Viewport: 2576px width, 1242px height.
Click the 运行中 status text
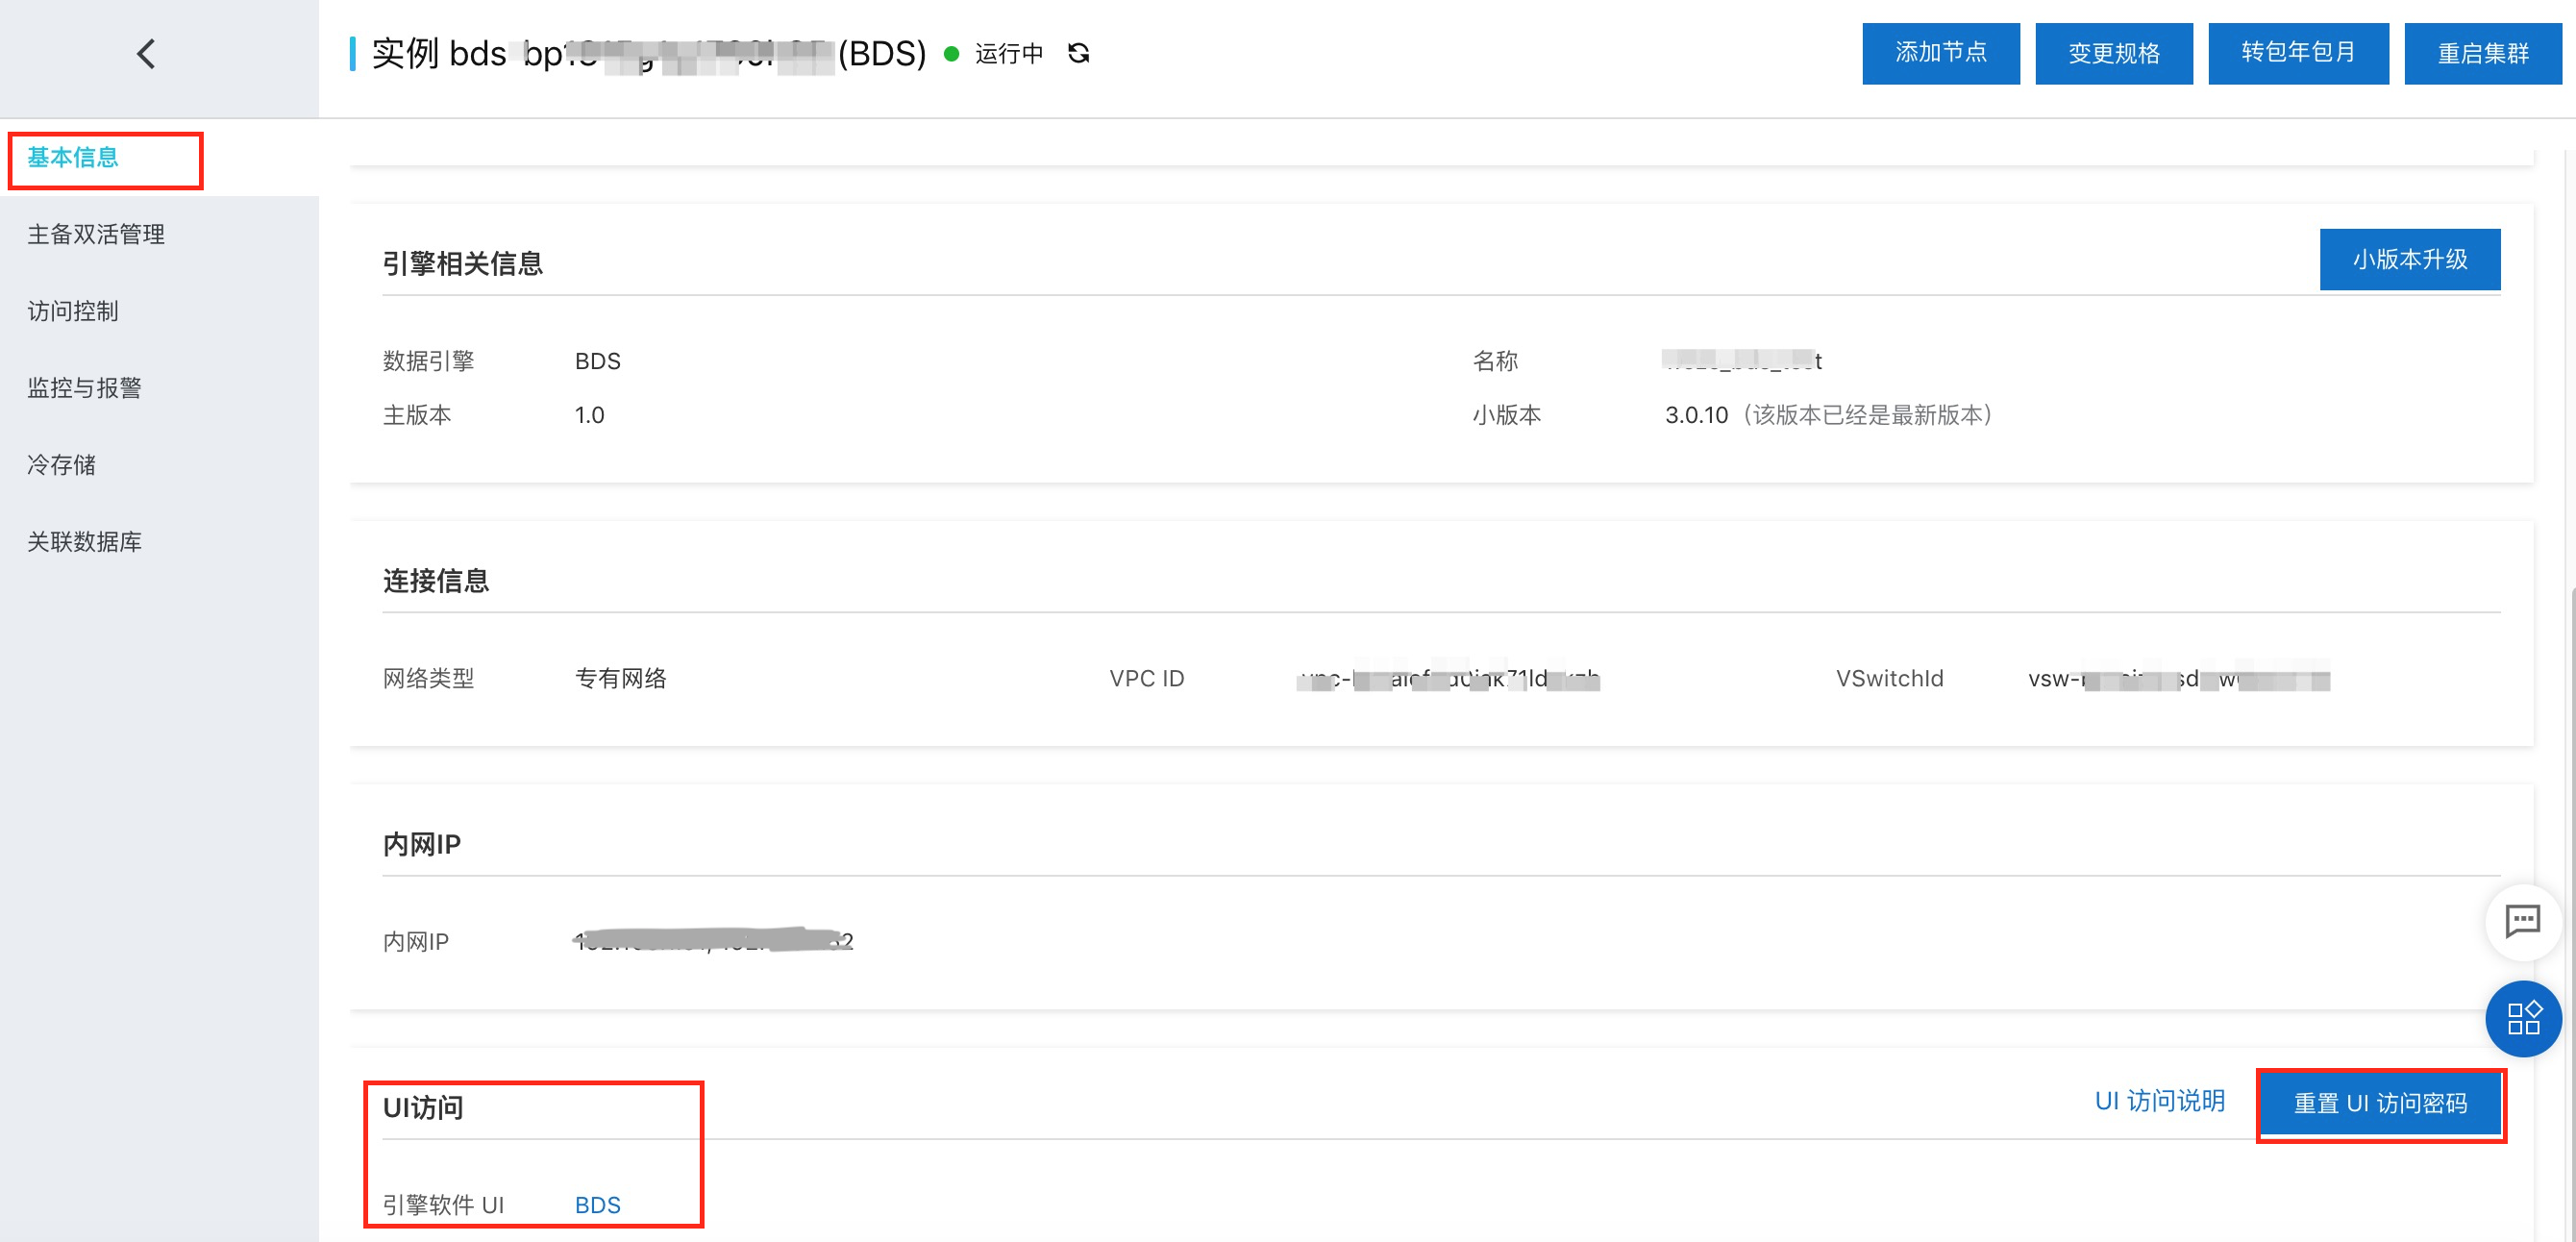coord(1008,54)
